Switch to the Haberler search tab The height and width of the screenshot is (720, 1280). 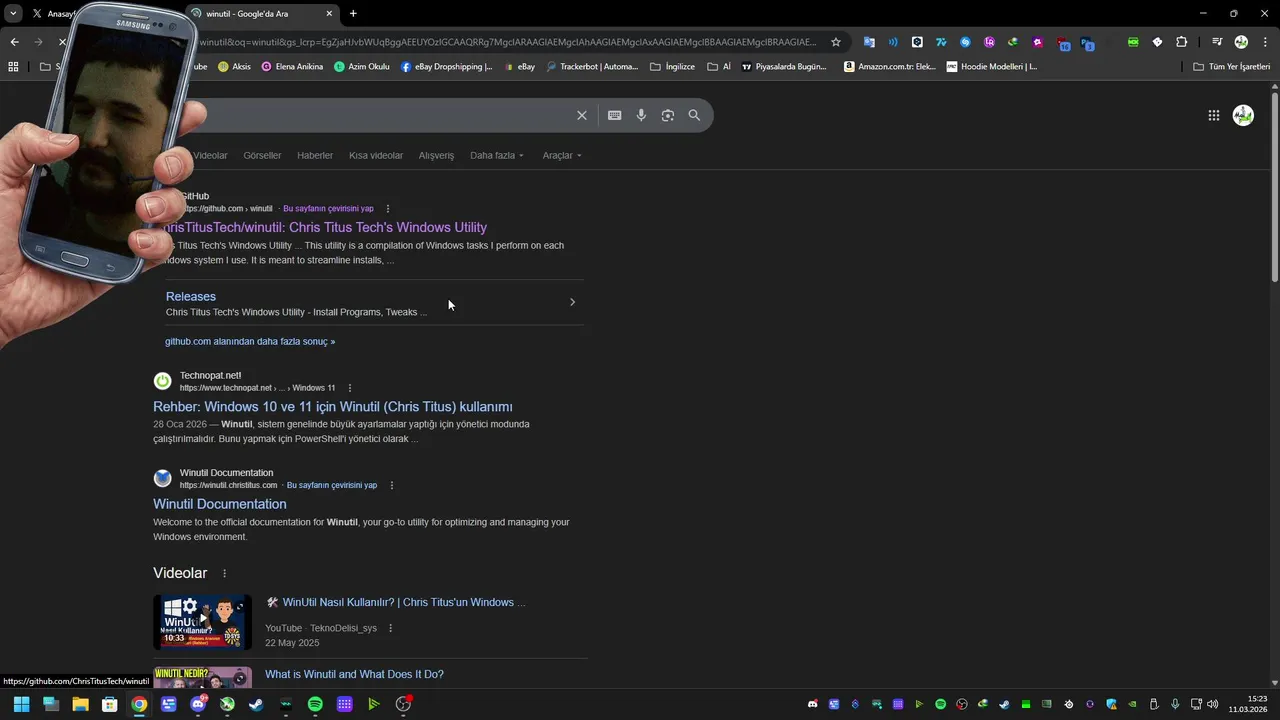pos(315,155)
